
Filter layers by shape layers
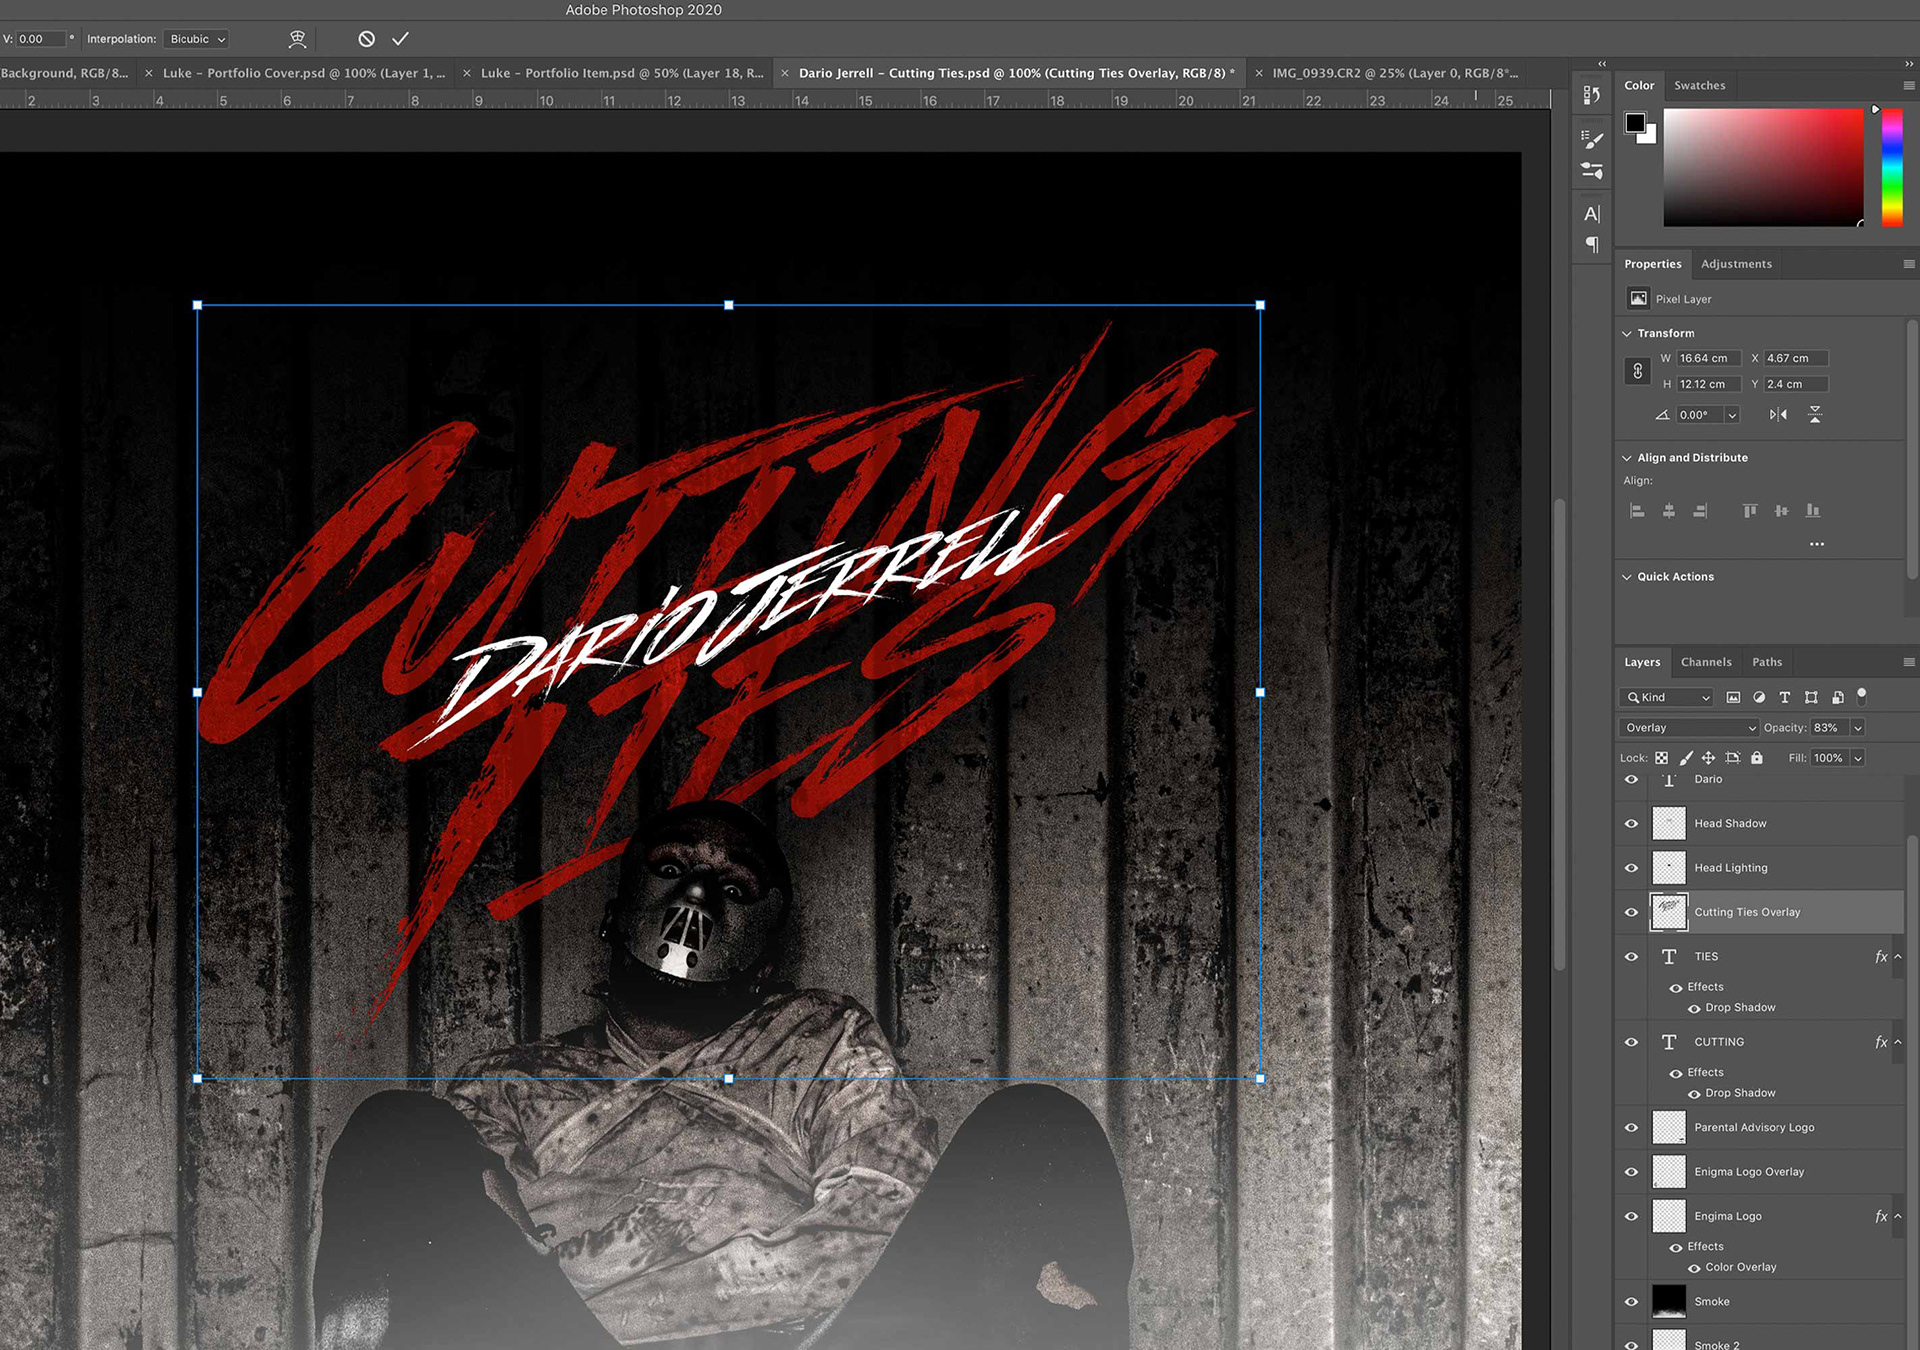tap(1811, 698)
